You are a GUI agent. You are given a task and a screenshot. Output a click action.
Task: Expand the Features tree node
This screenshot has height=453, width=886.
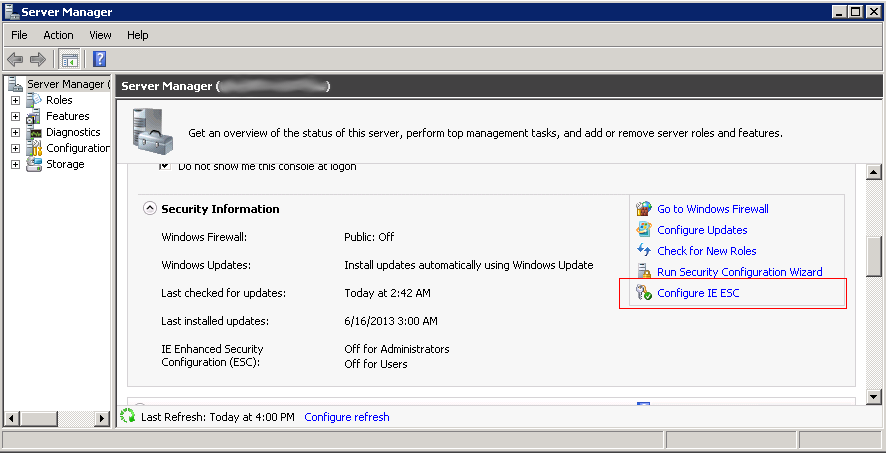coord(15,117)
